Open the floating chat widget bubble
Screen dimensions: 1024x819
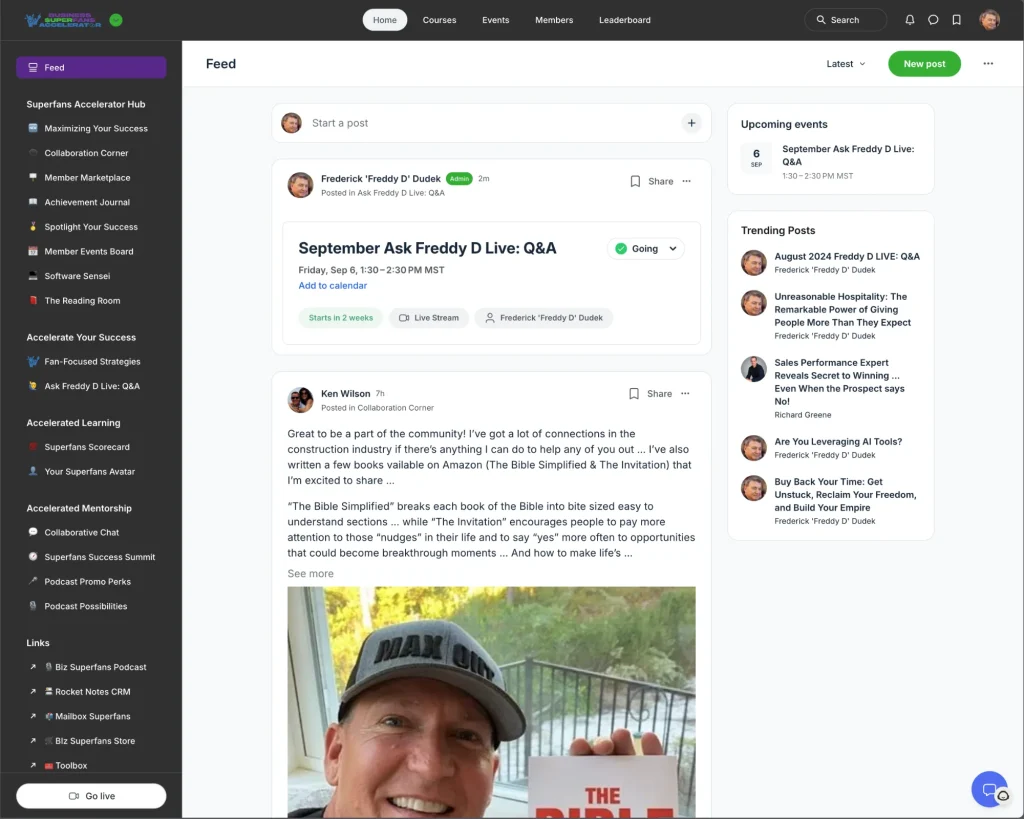click(x=989, y=789)
